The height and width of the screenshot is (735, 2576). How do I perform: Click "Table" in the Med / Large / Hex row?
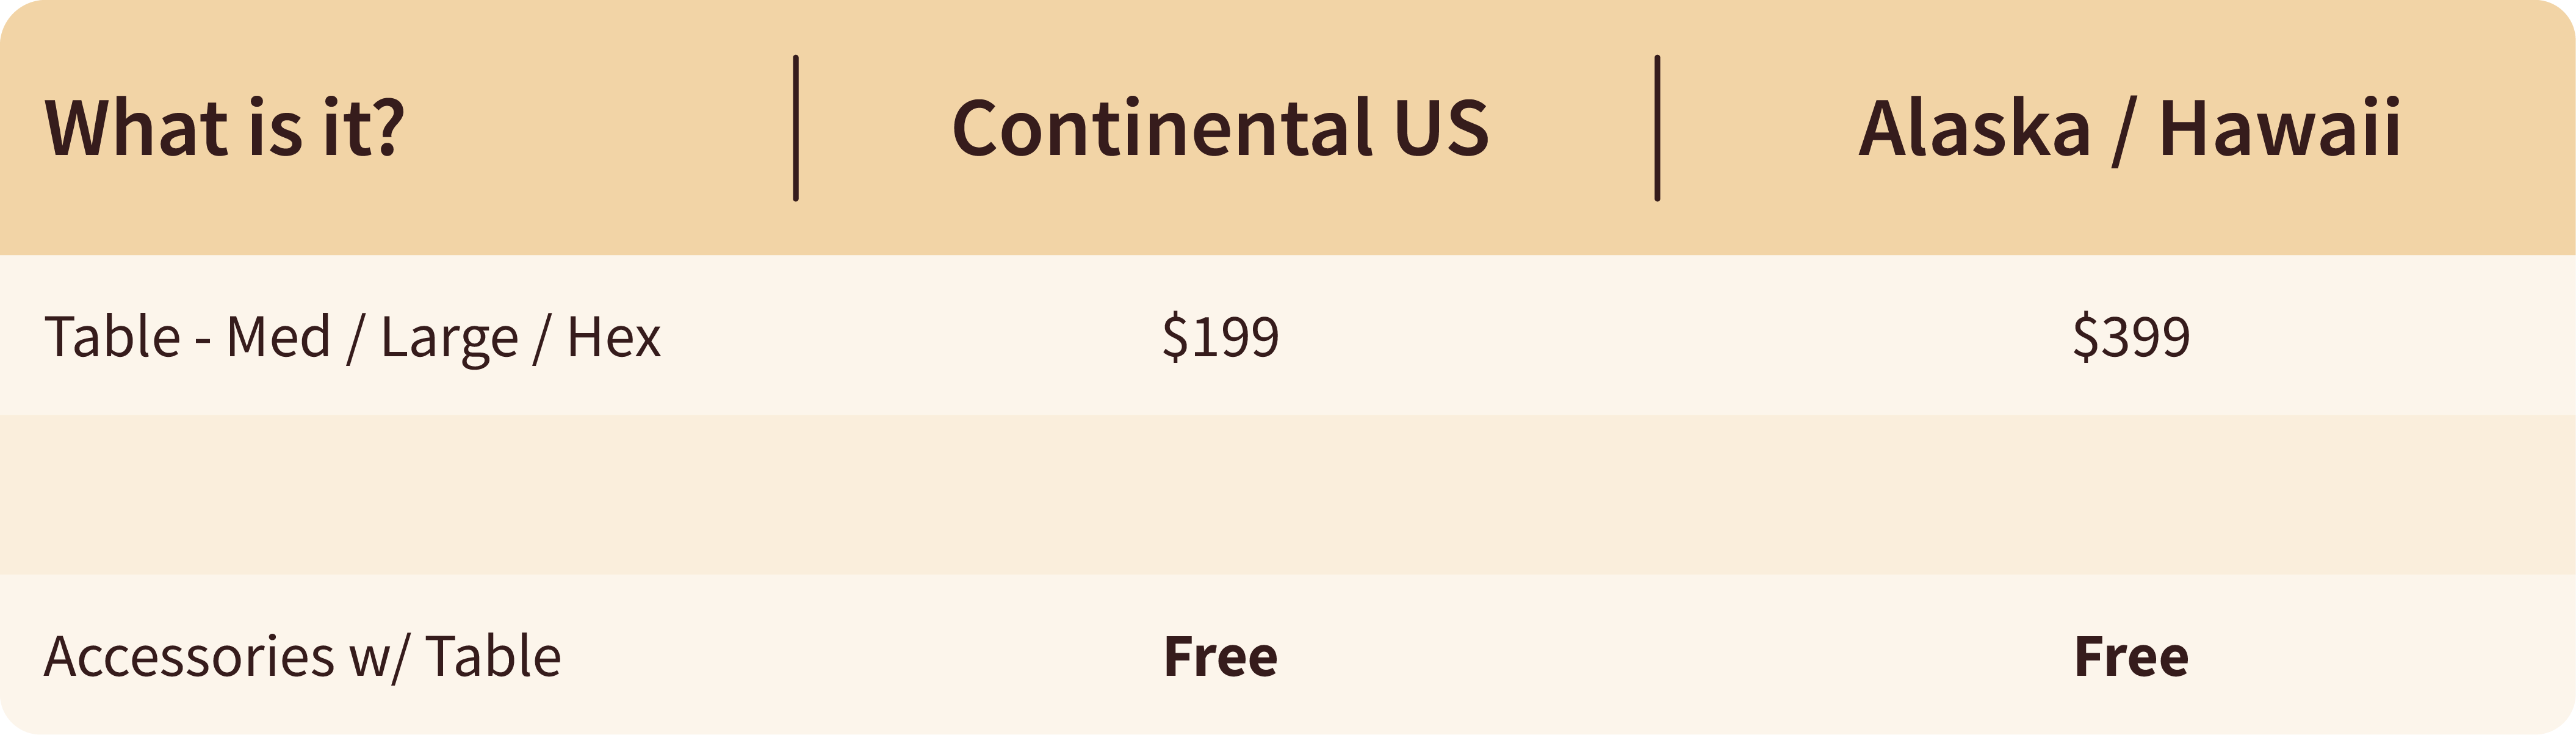click(x=112, y=337)
